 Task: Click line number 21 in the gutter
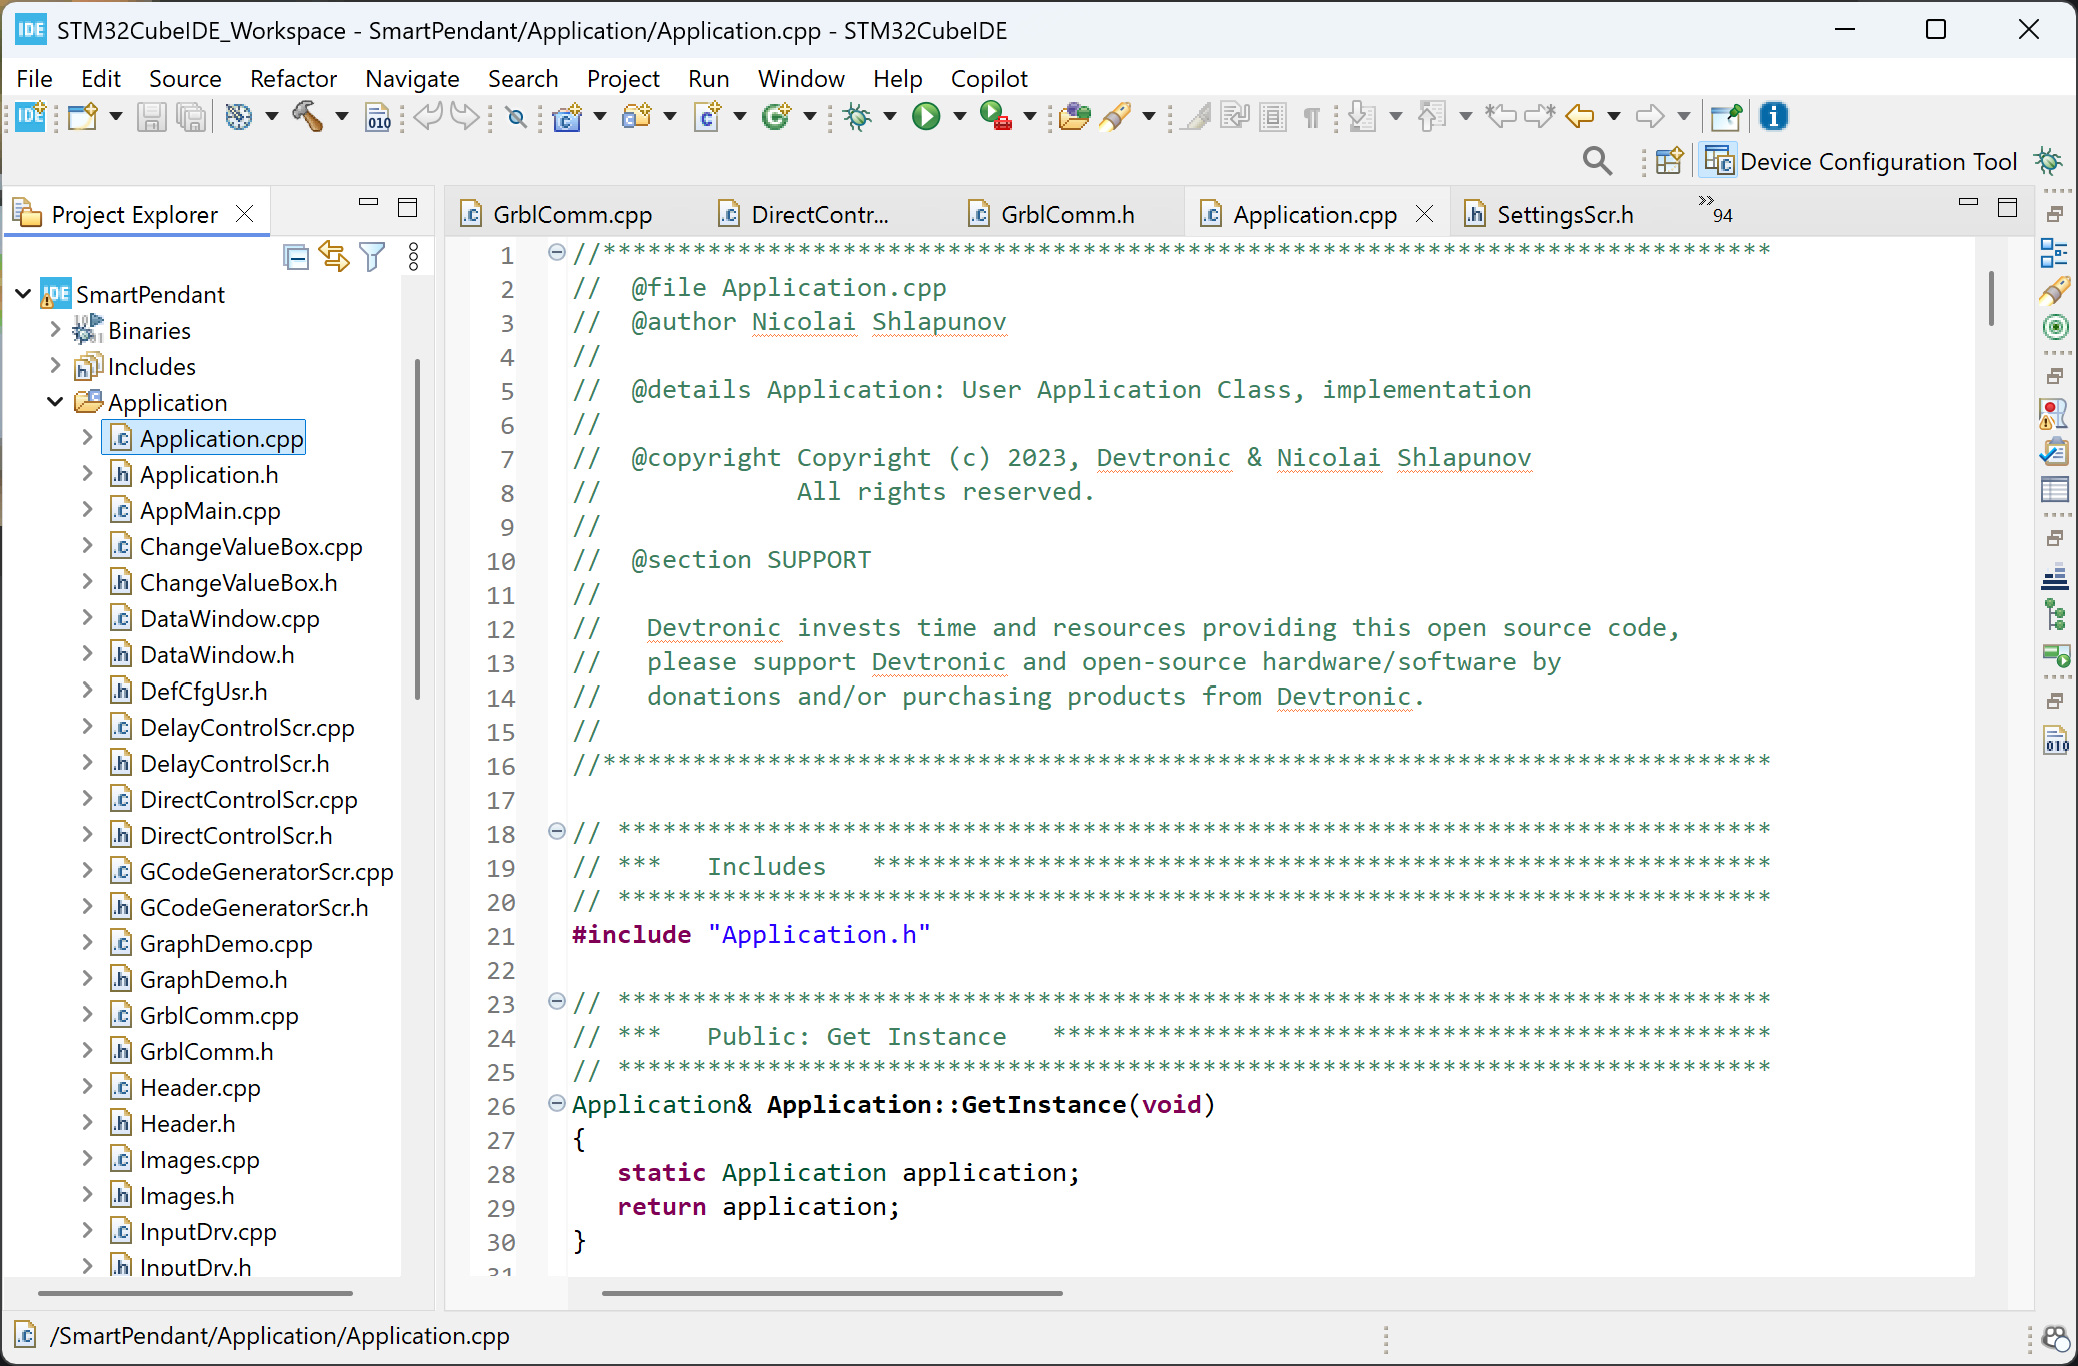coord(501,936)
